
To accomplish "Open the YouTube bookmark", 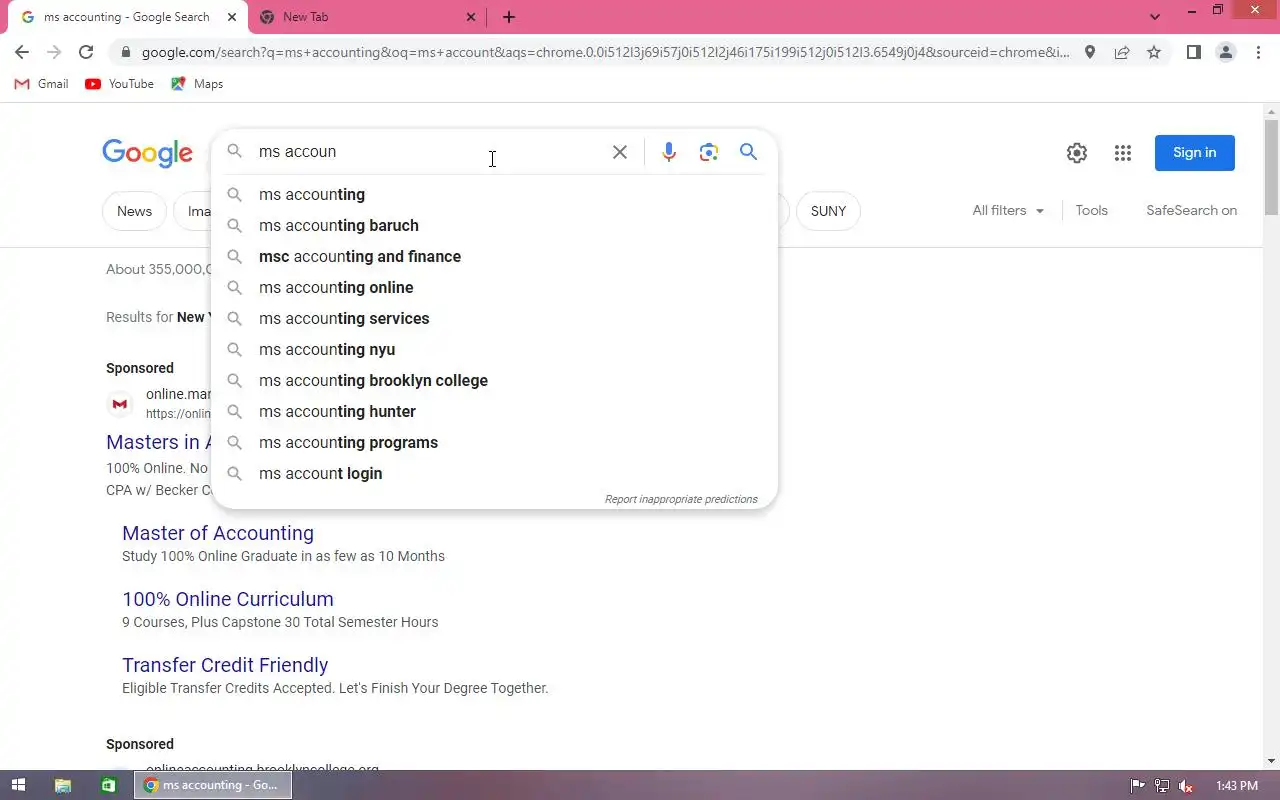I will [x=119, y=84].
